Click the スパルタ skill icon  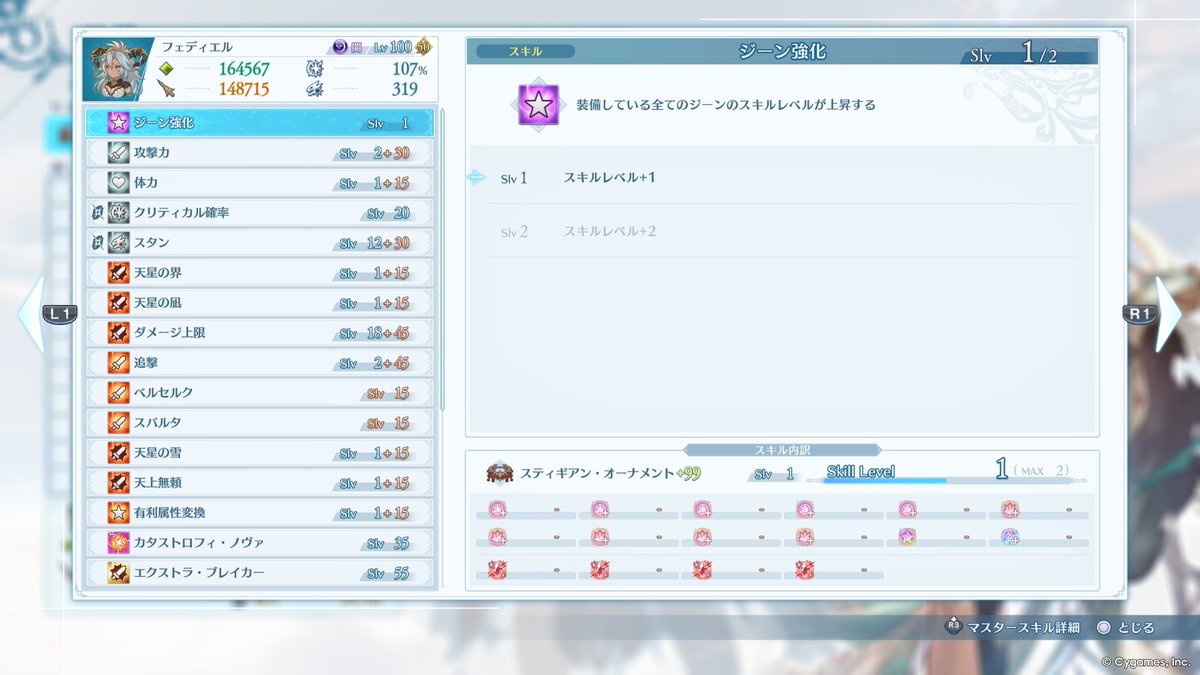119,423
